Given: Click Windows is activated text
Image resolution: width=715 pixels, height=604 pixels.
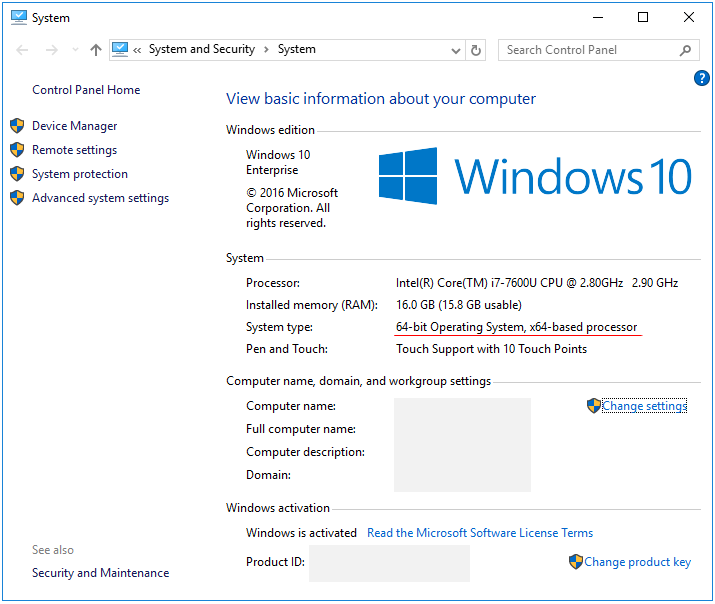Looking at the screenshot, I should pyautogui.click(x=301, y=533).
